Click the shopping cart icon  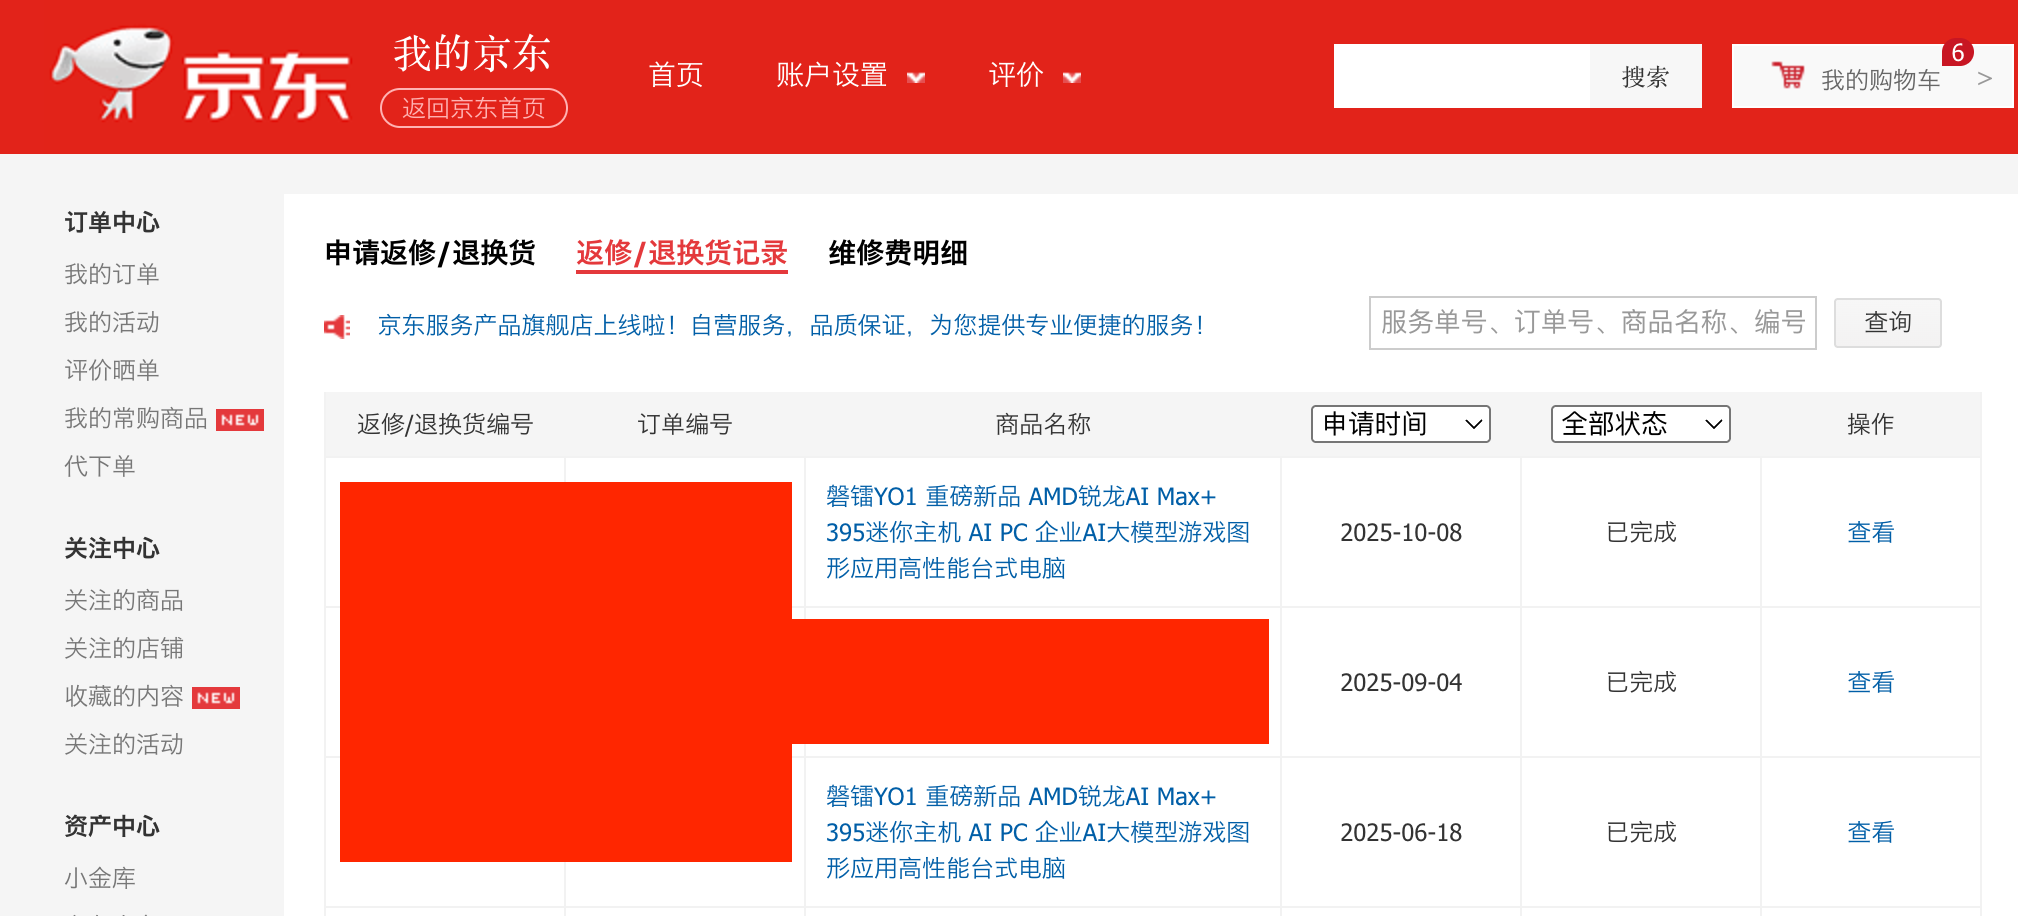[x=1788, y=76]
